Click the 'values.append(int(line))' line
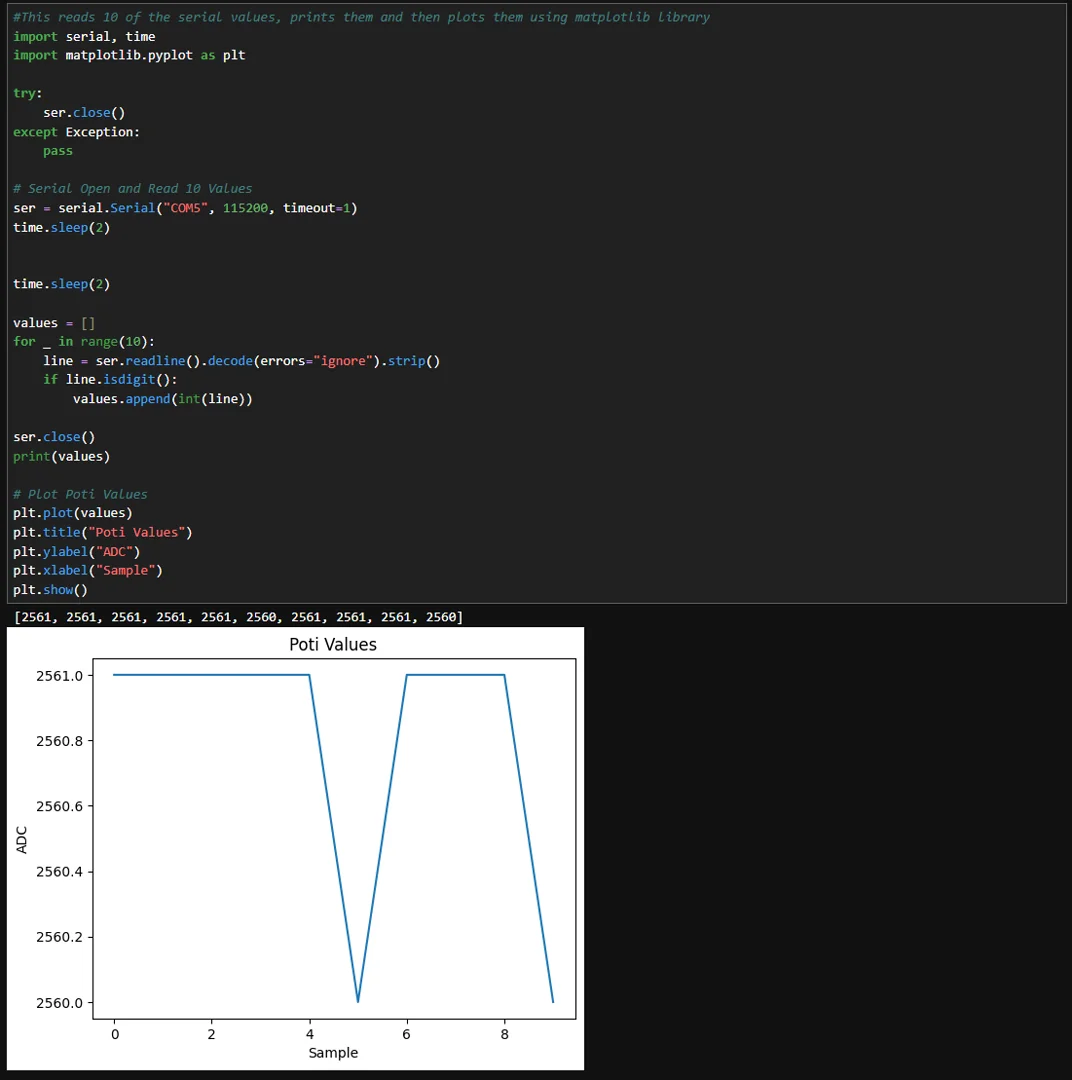 click(x=163, y=399)
